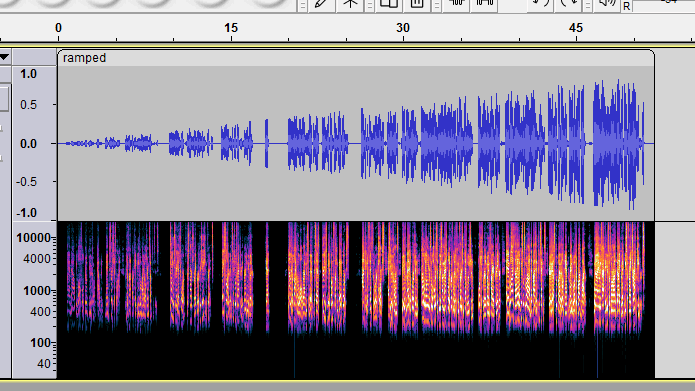Click timeline ruler at 15 seconds
Screen dimensions: 695x391
231,28
